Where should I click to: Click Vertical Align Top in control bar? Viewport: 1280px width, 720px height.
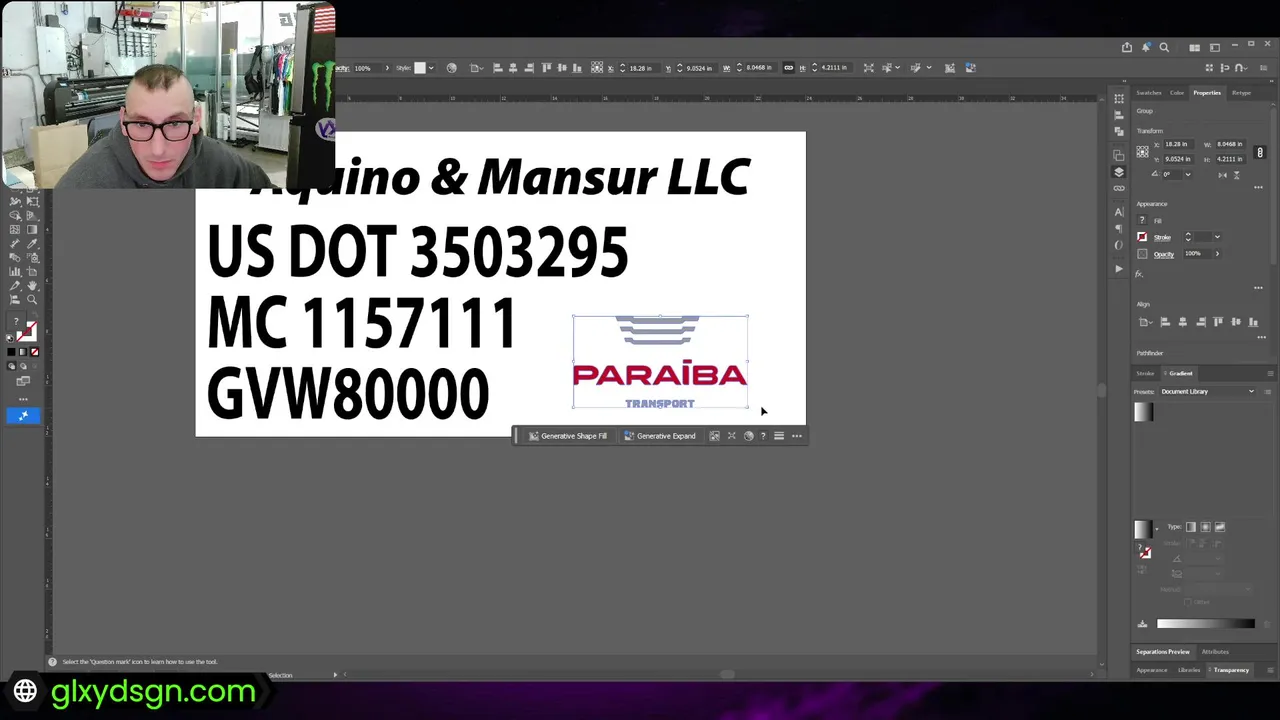click(x=546, y=68)
